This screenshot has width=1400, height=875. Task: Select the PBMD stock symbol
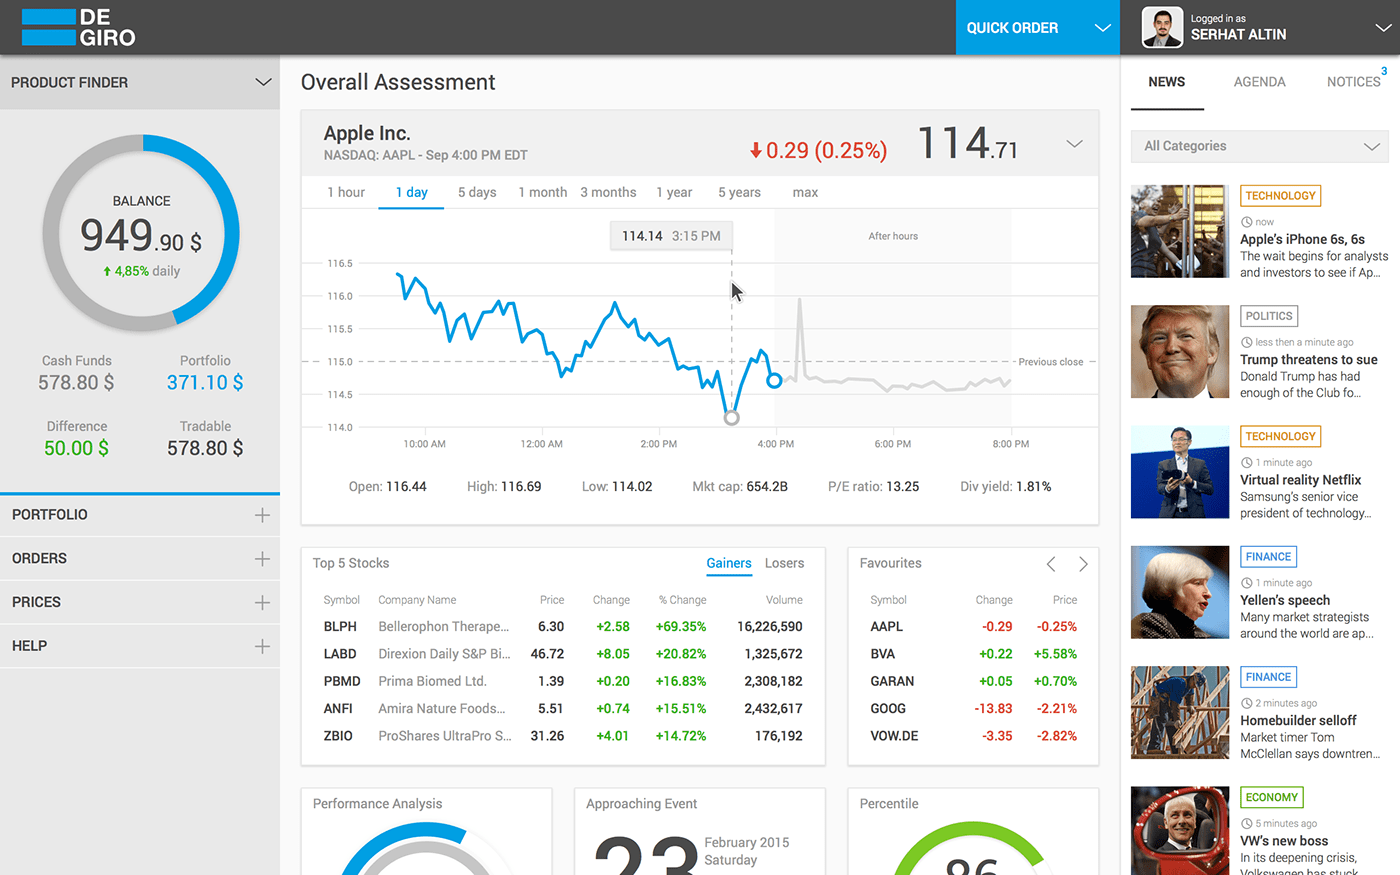point(342,681)
